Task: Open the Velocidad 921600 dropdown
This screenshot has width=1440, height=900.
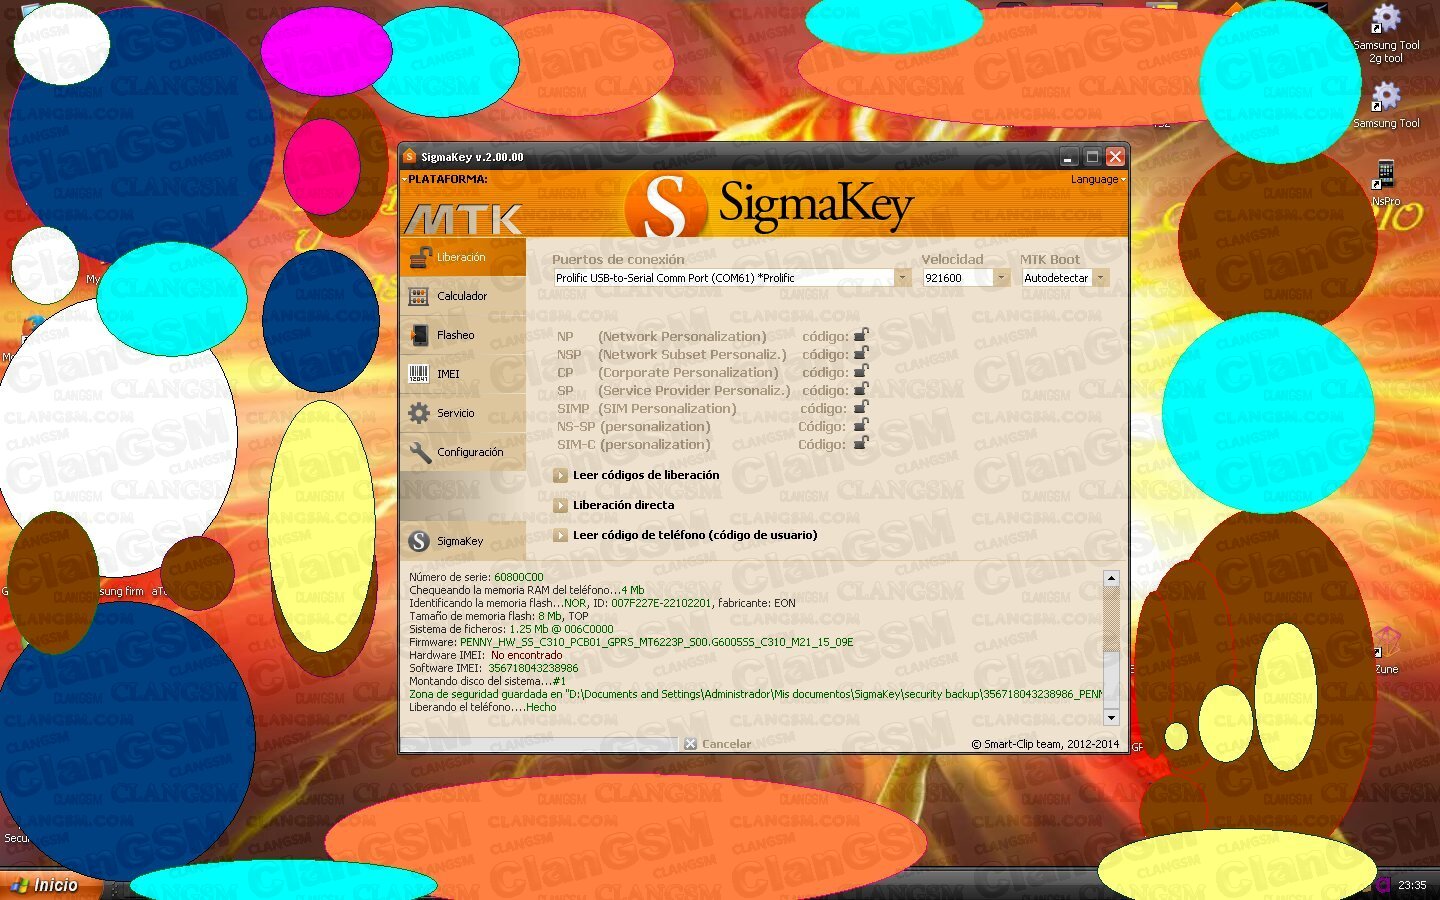Action: (x=1001, y=278)
